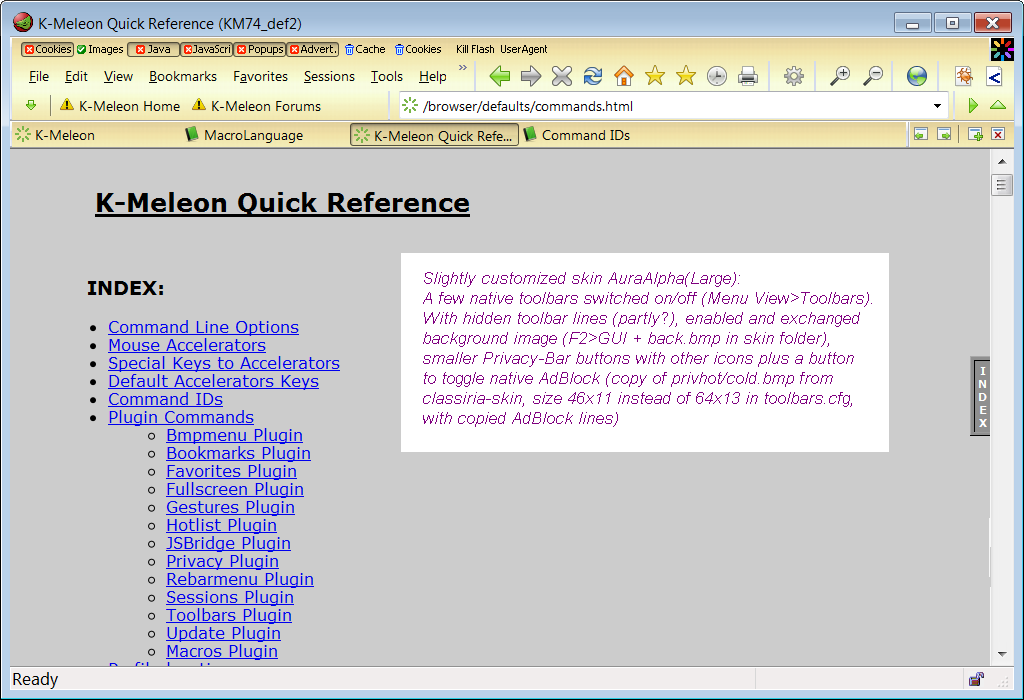
Task: Clear Cookies via trash button
Action: (x=418, y=49)
